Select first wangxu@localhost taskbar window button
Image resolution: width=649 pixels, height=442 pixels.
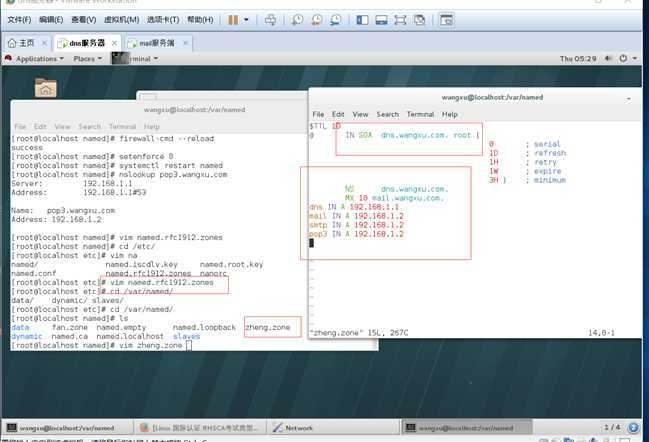point(67,428)
